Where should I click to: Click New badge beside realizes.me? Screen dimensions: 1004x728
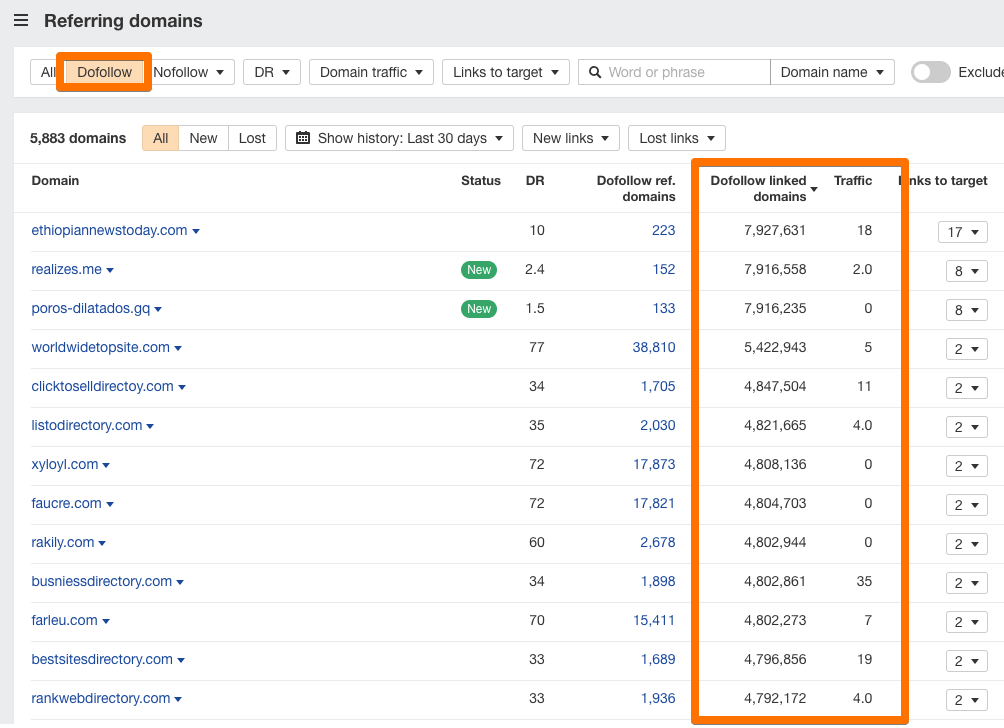click(x=479, y=270)
